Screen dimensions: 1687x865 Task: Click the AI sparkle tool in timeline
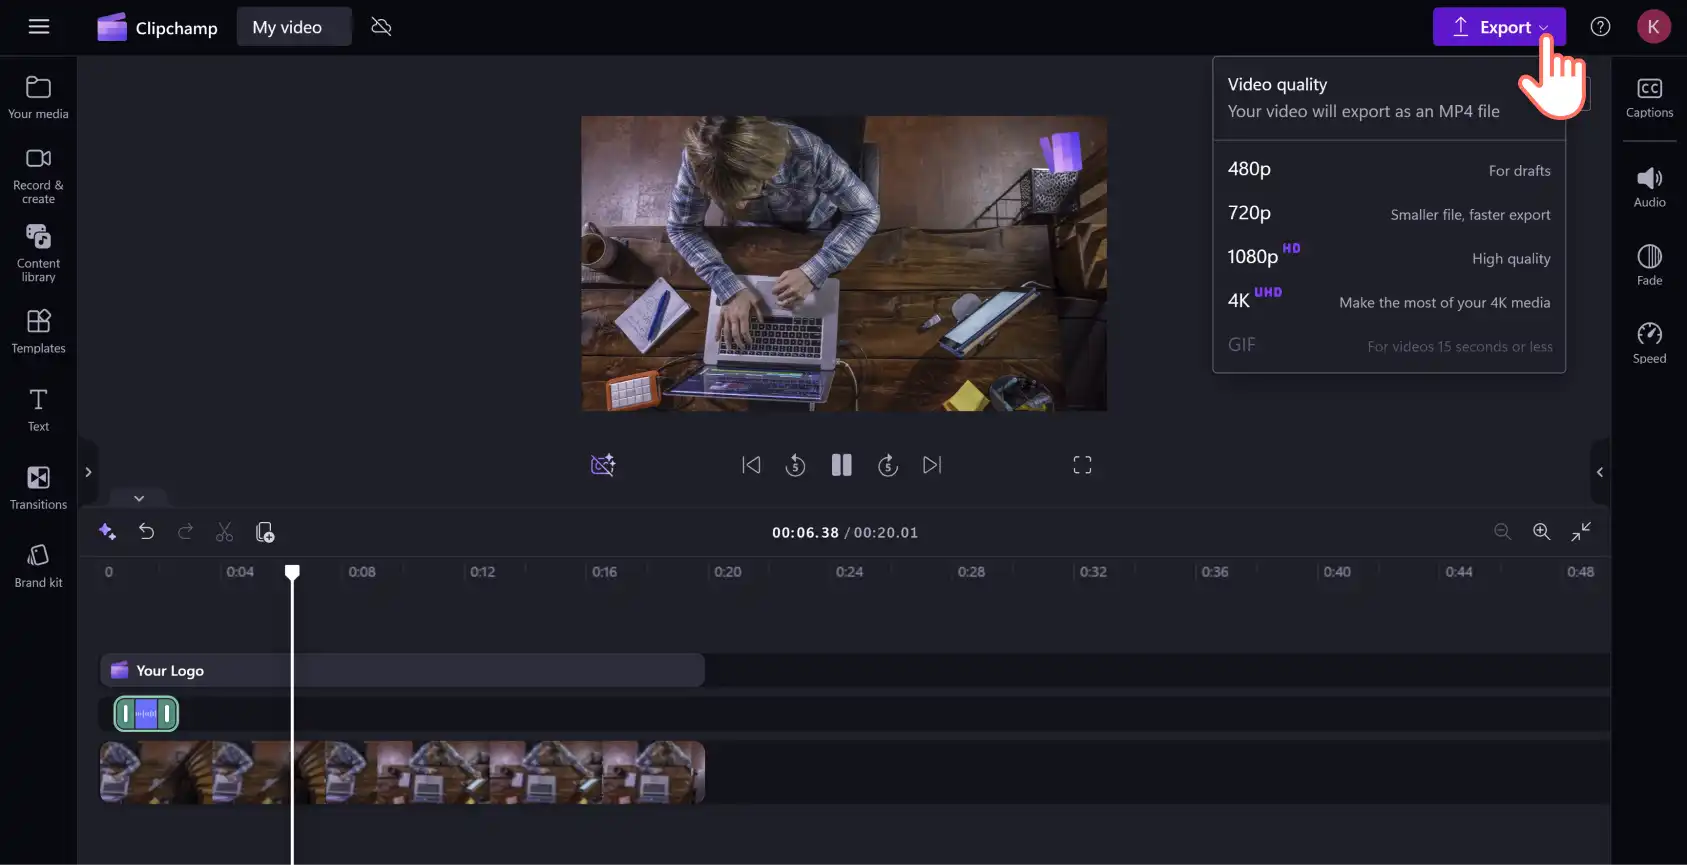(107, 532)
